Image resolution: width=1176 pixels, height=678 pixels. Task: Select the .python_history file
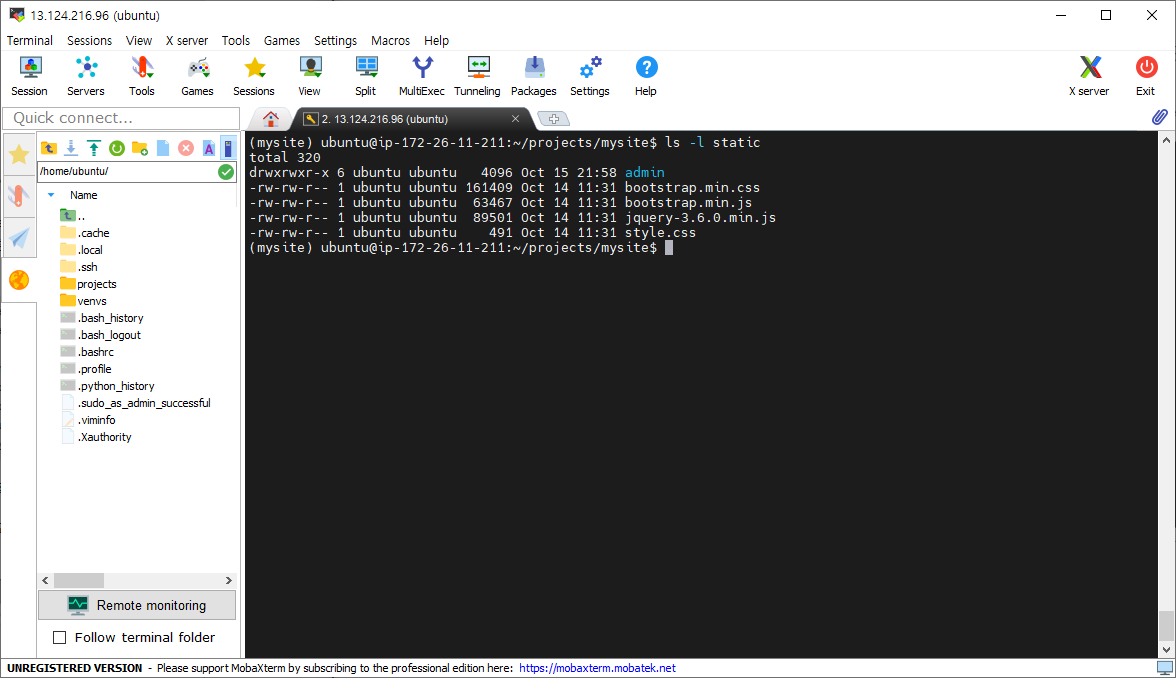pos(107,386)
